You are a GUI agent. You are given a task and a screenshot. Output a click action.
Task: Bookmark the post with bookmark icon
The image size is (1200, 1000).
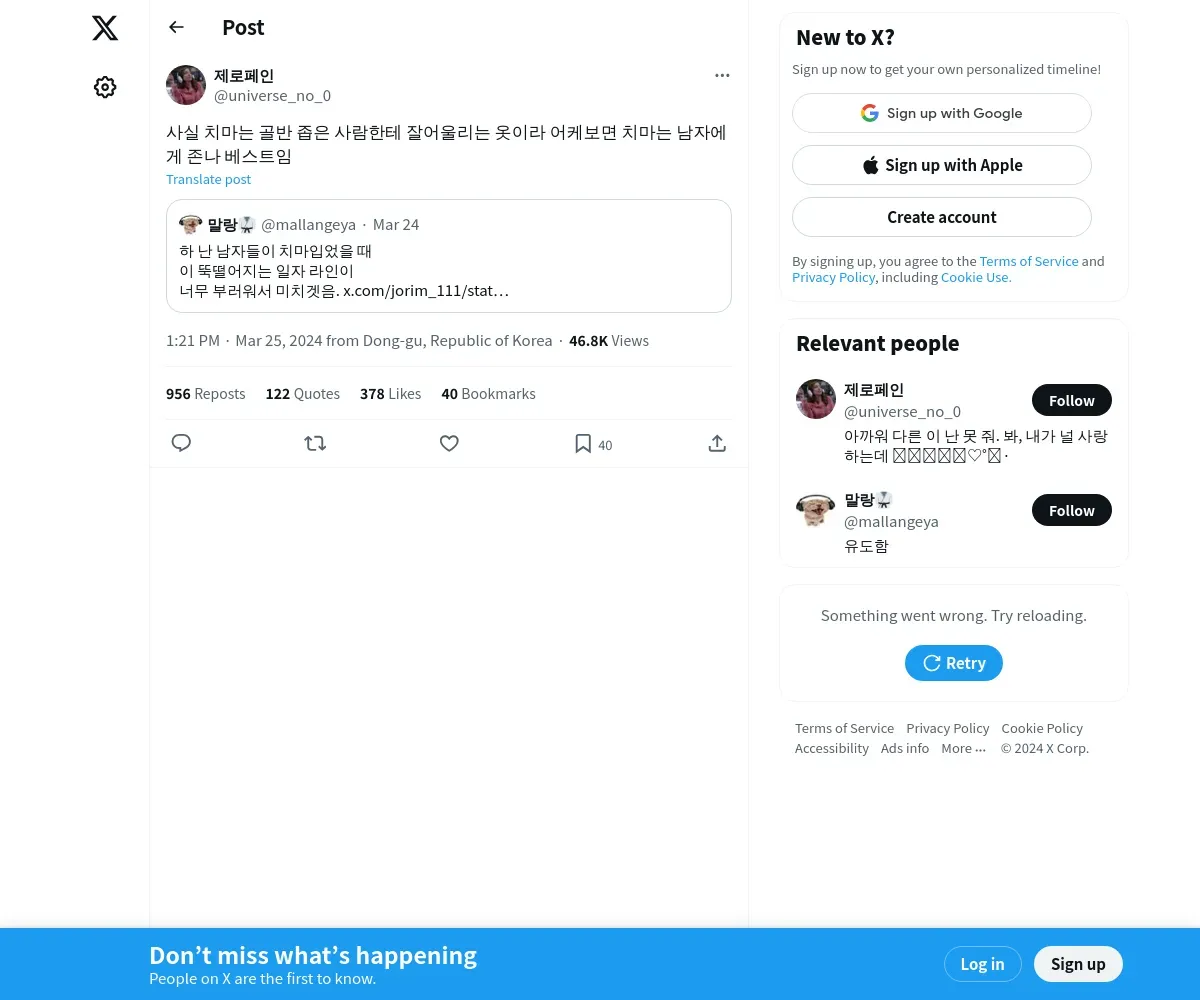(583, 443)
